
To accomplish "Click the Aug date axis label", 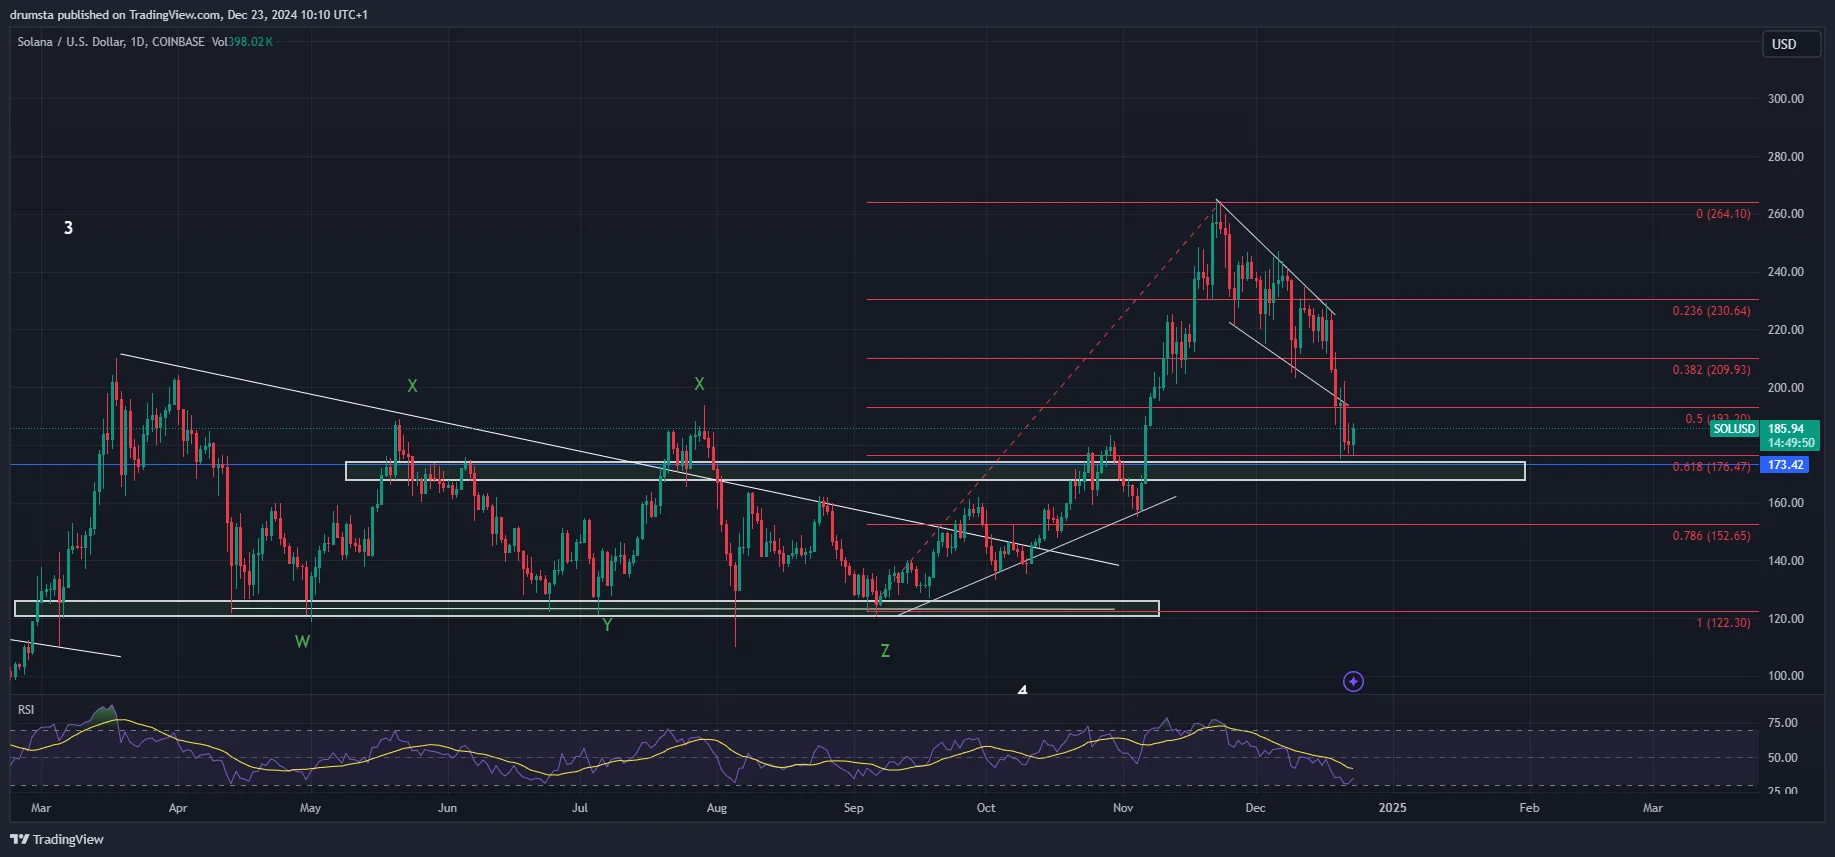I will pos(716,808).
